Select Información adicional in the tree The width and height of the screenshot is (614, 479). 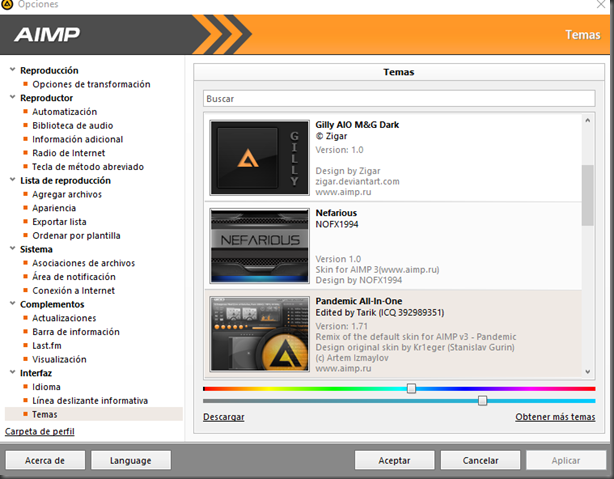click(x=78, y=139)
